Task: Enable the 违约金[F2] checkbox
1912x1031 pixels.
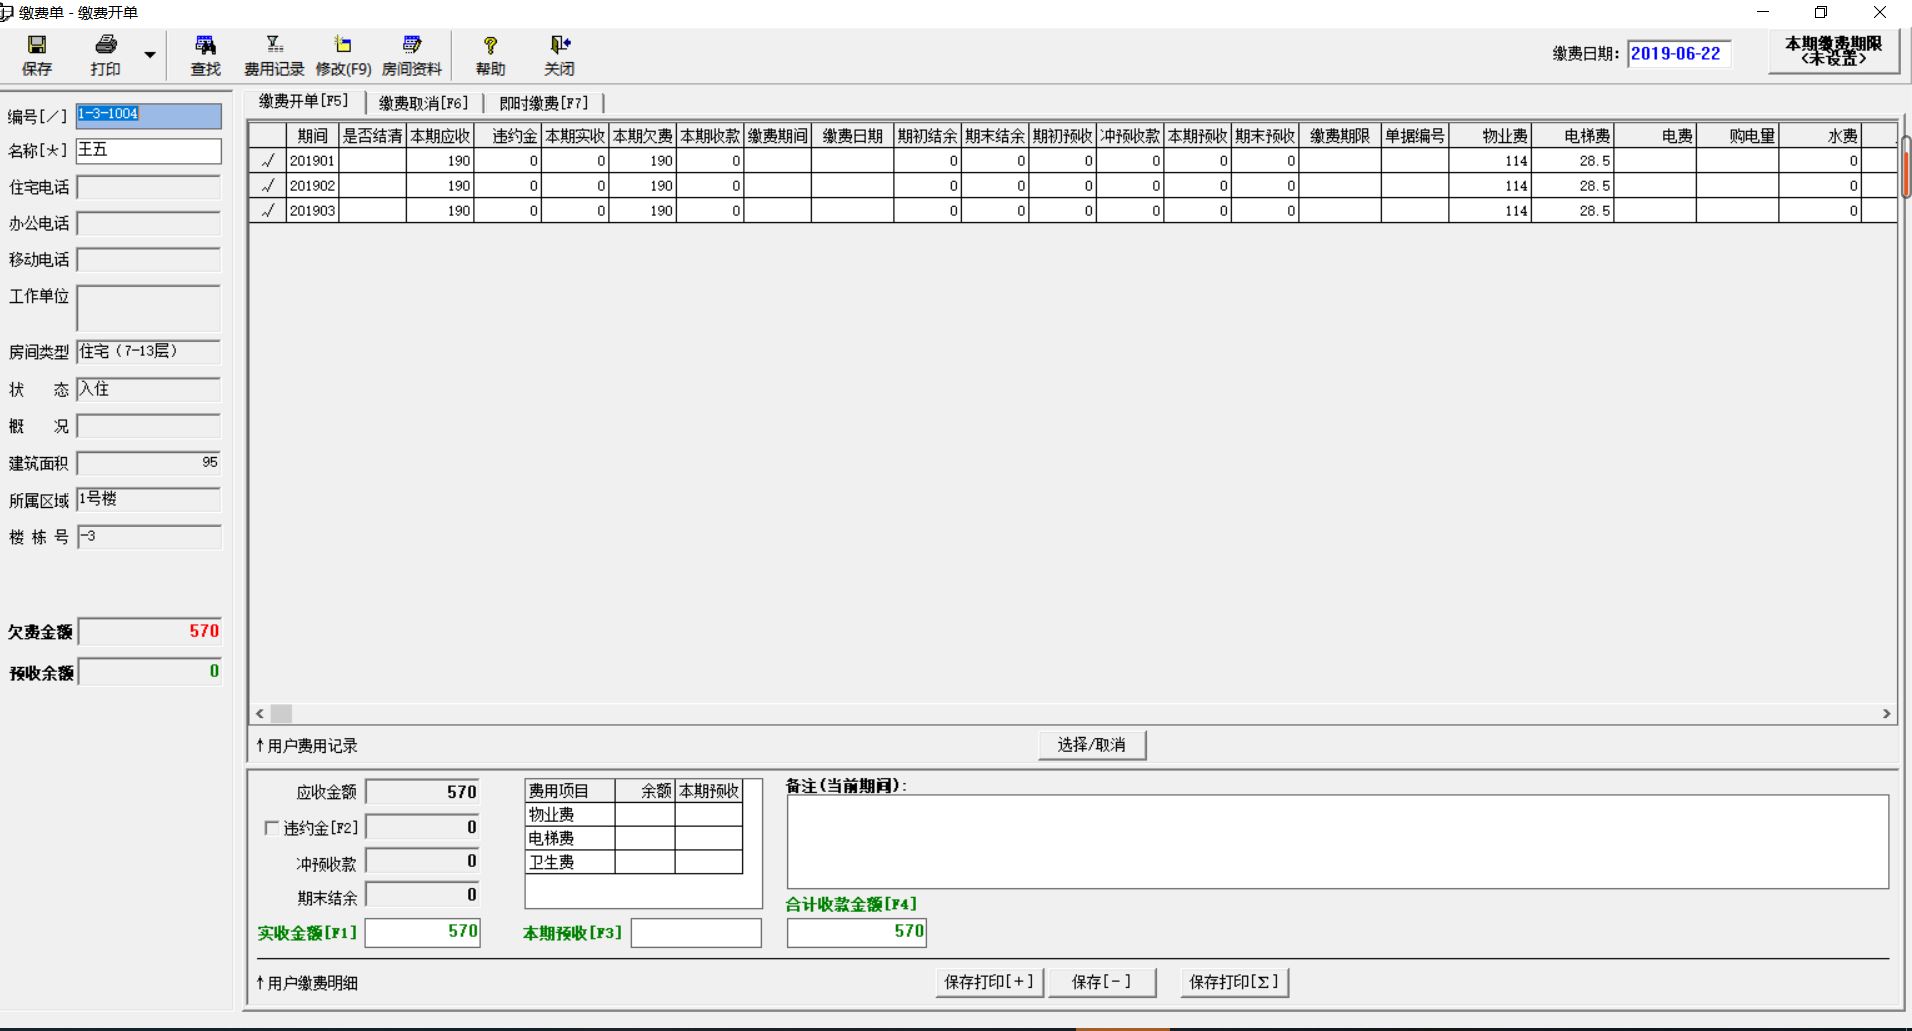Action: point(271,828)
